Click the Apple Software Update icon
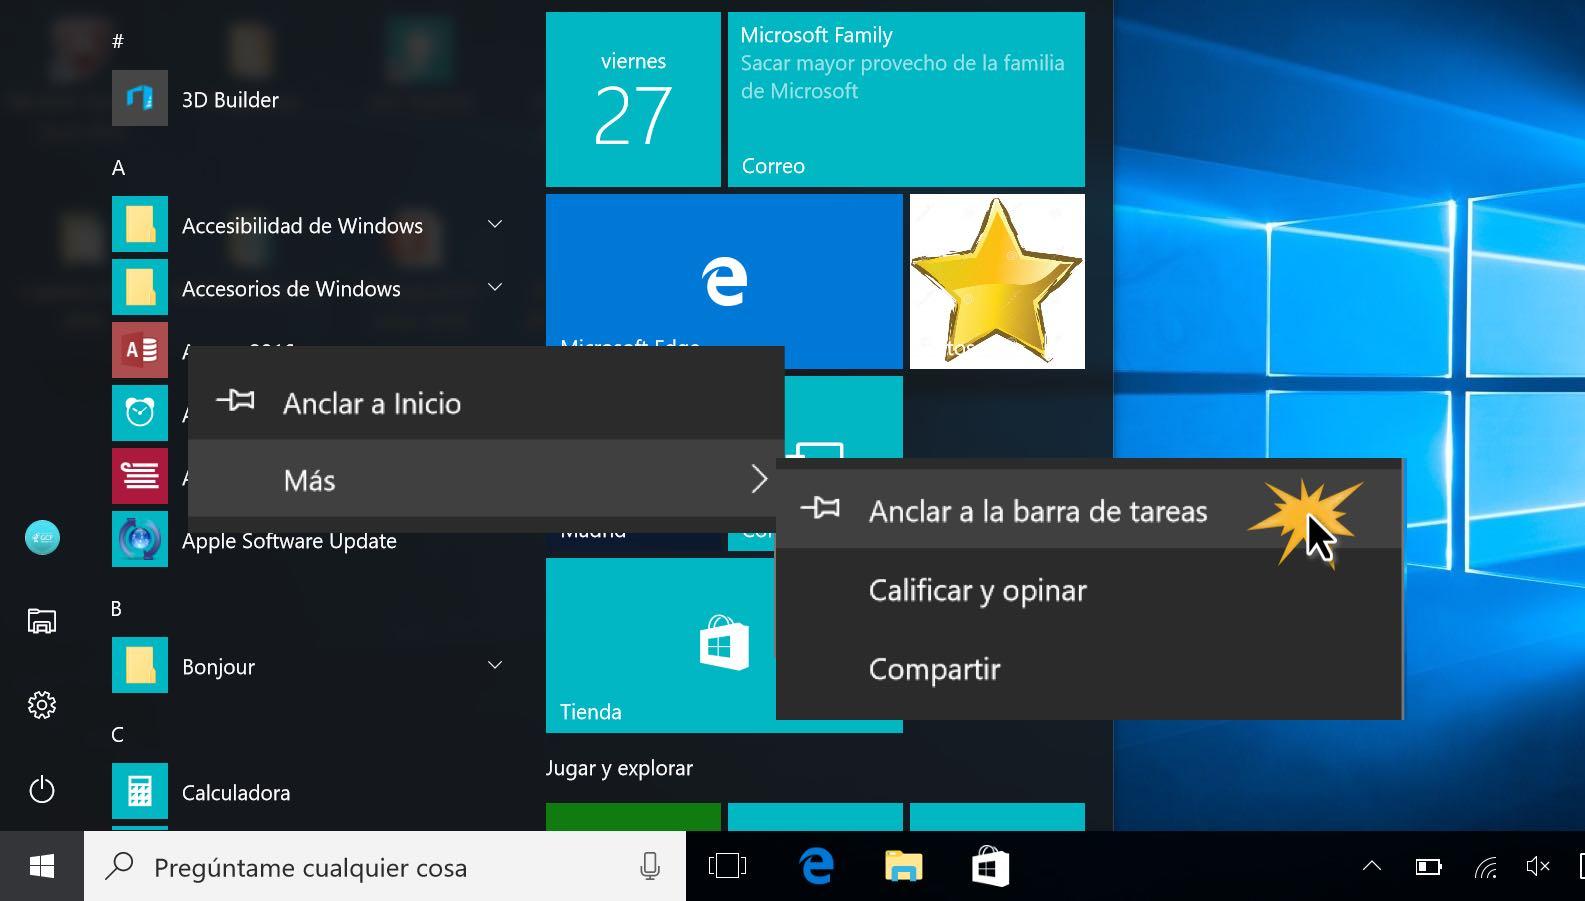Image resolution: width=1585 pixels, height=901 pixels. (x=140, y=539)
